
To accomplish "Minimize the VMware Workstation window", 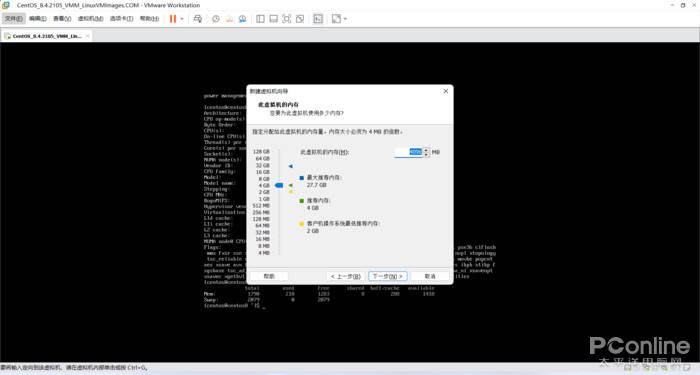I will (672, 5).
